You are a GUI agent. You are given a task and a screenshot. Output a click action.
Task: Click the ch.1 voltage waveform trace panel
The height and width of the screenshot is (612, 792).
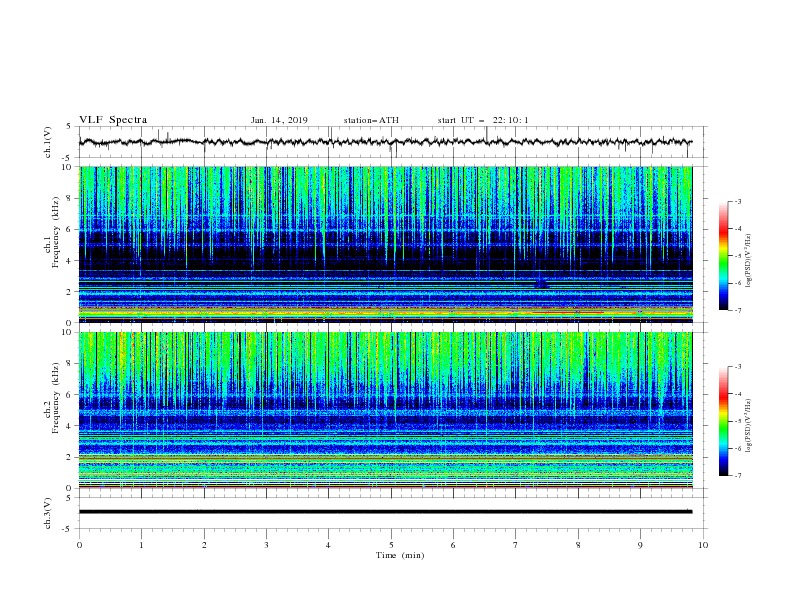393,142
